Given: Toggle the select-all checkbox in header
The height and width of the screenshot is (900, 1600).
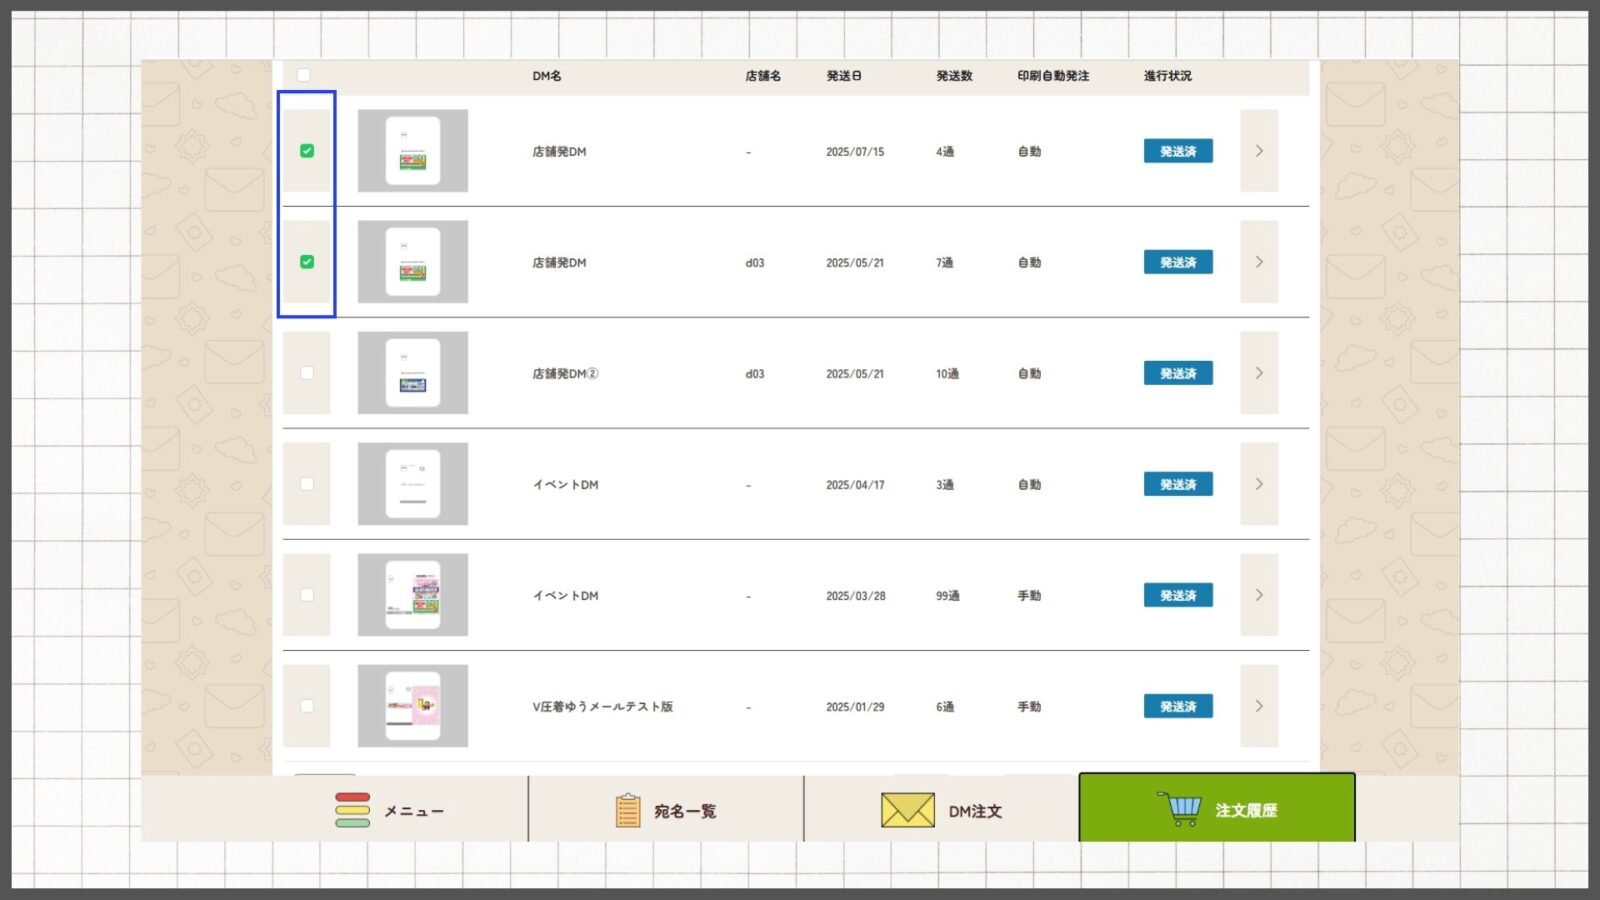Looking at the screenshot, I should coord(303,75).
